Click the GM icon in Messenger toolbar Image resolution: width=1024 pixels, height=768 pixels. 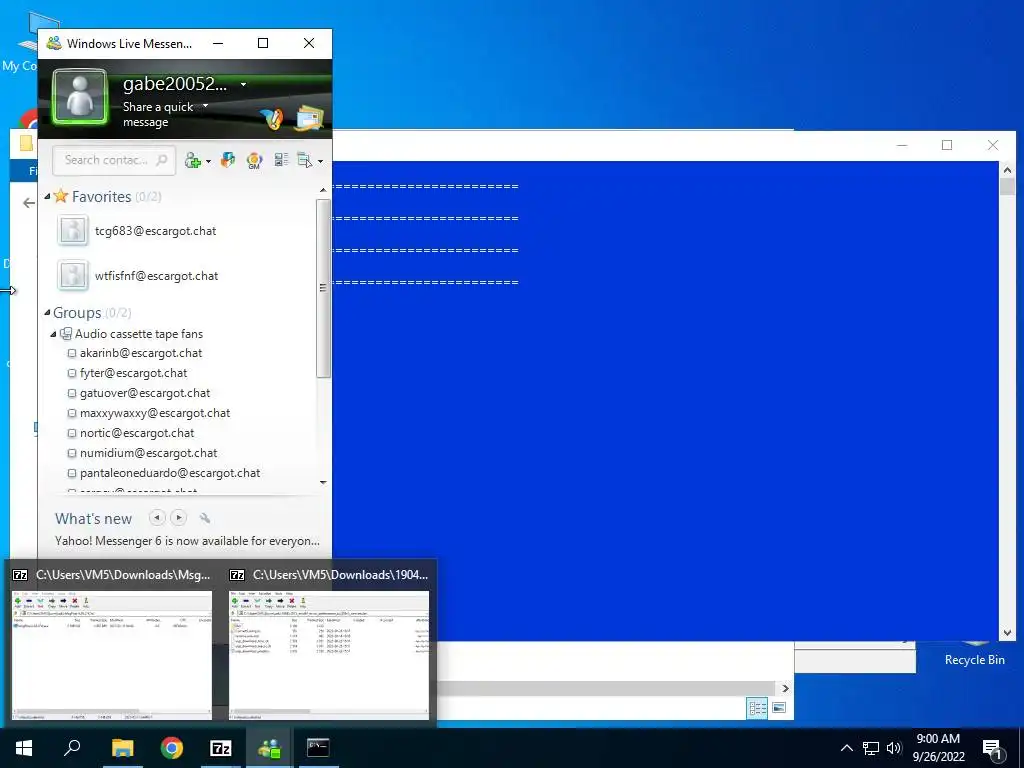click(255, 161)
